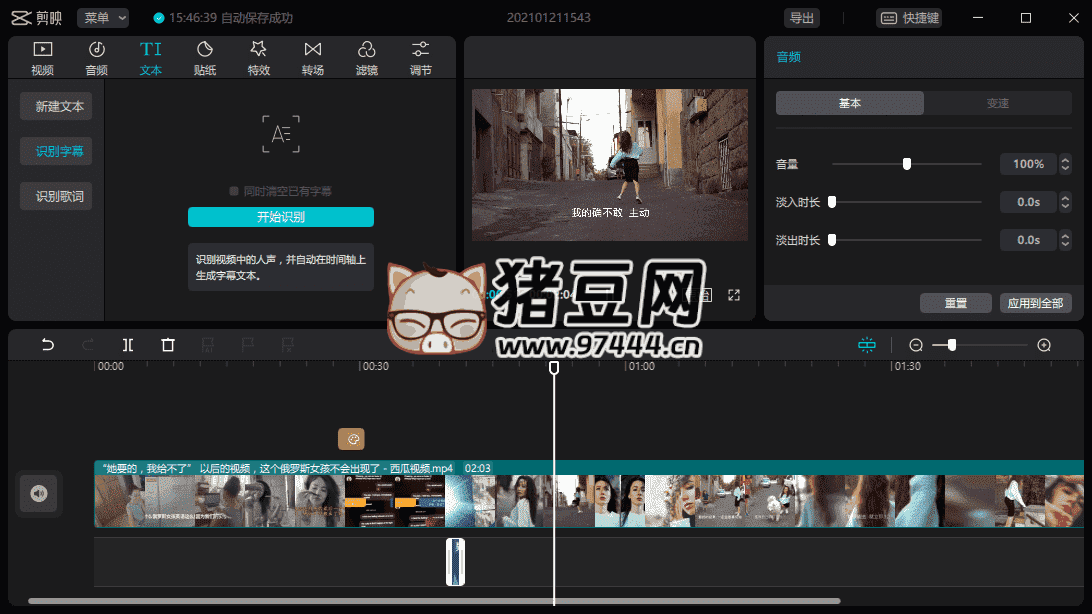Adjust the 音量 volume stepper arrows
This screenshot has width=1092, height=614.
(1065, 164)
